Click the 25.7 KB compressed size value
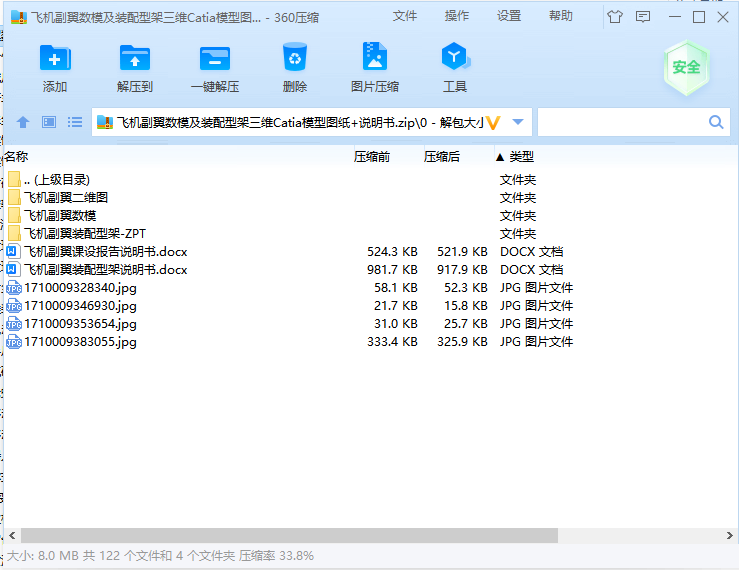Image resolution: width=739 pixels, height=570 pixels. (466, 323)
